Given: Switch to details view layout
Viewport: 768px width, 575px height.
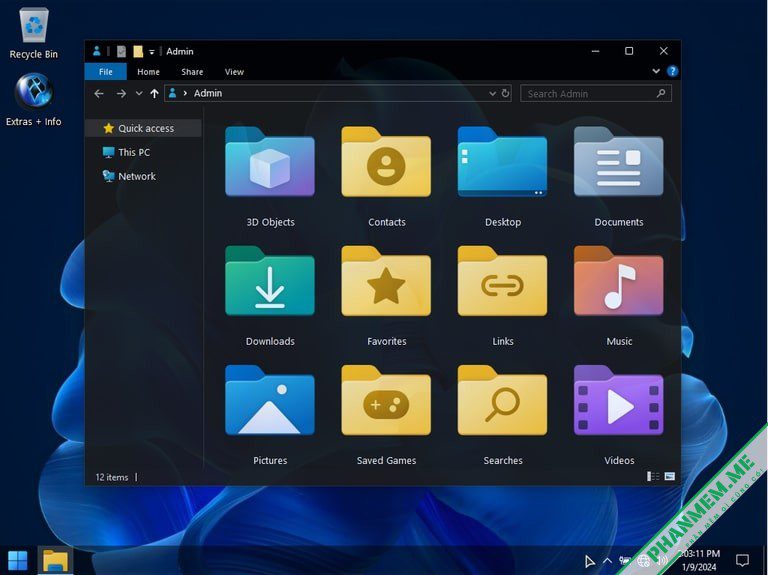Looking at the screenshot, I should [653, 477].
